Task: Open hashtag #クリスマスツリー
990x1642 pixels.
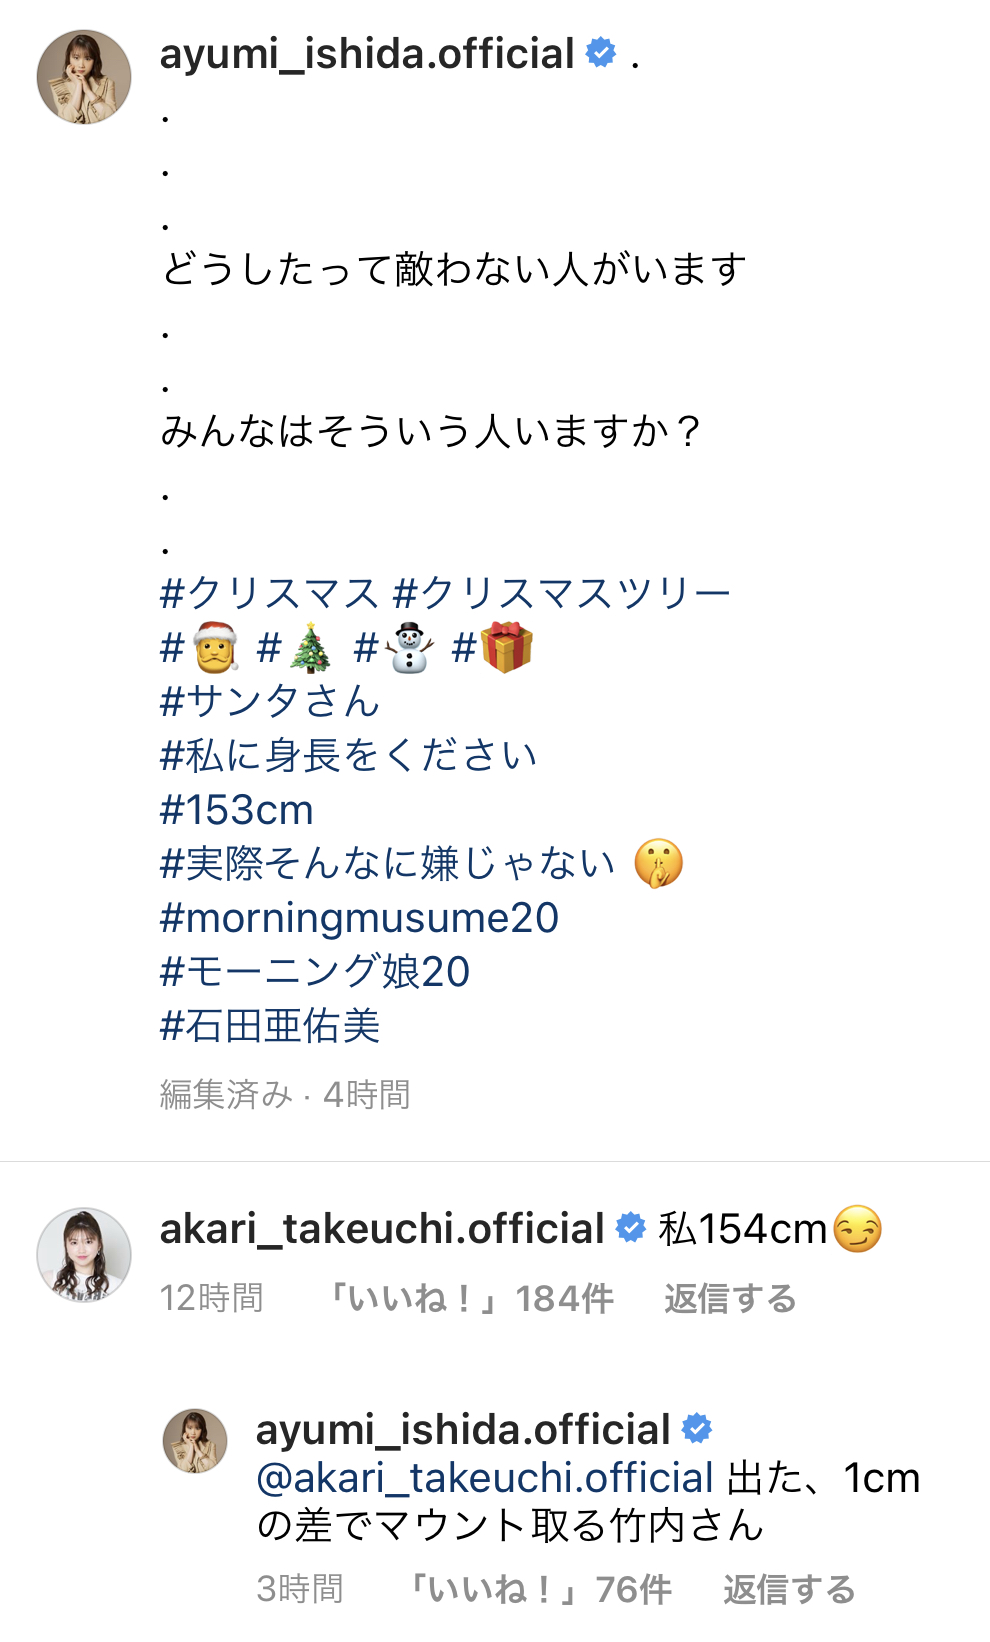Action: tap(562, 593)
